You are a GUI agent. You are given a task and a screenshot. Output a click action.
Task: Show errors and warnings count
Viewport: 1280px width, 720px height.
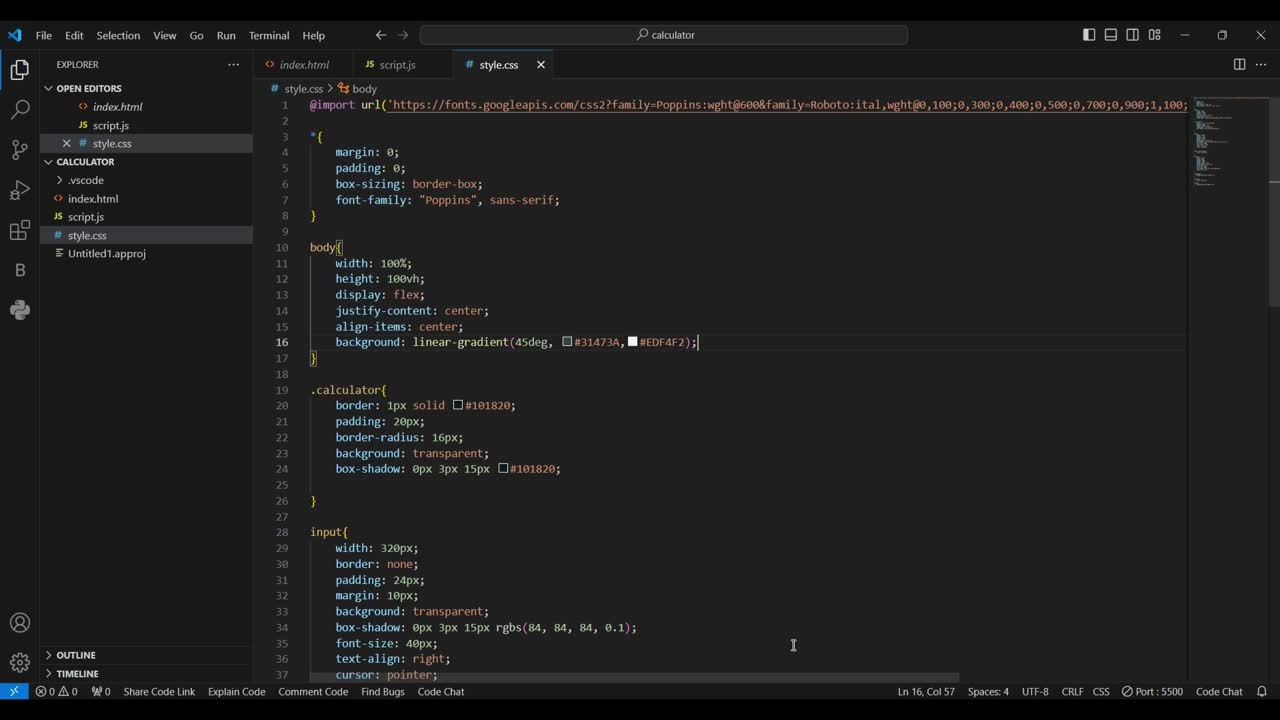coord(56,691)
